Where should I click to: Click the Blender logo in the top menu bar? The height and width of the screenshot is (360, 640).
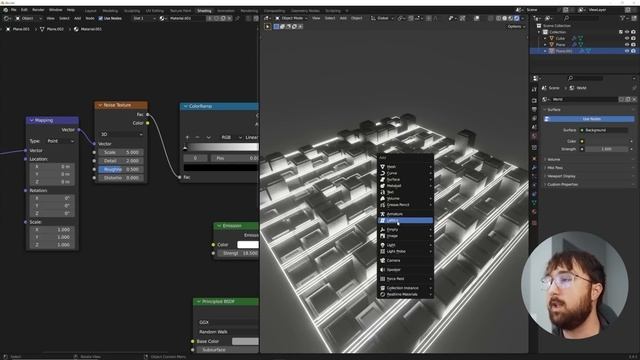5,10
